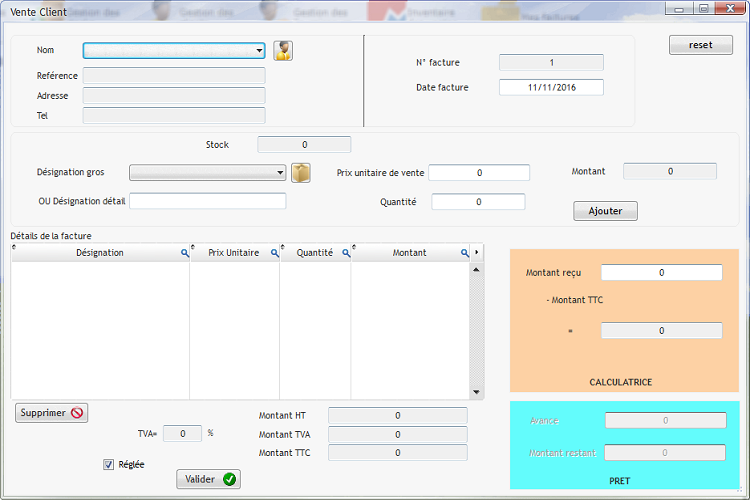Click the Montant reçu input field
Image resolution: width=750 pixels, height=500 pixels.
click(661, 273)
